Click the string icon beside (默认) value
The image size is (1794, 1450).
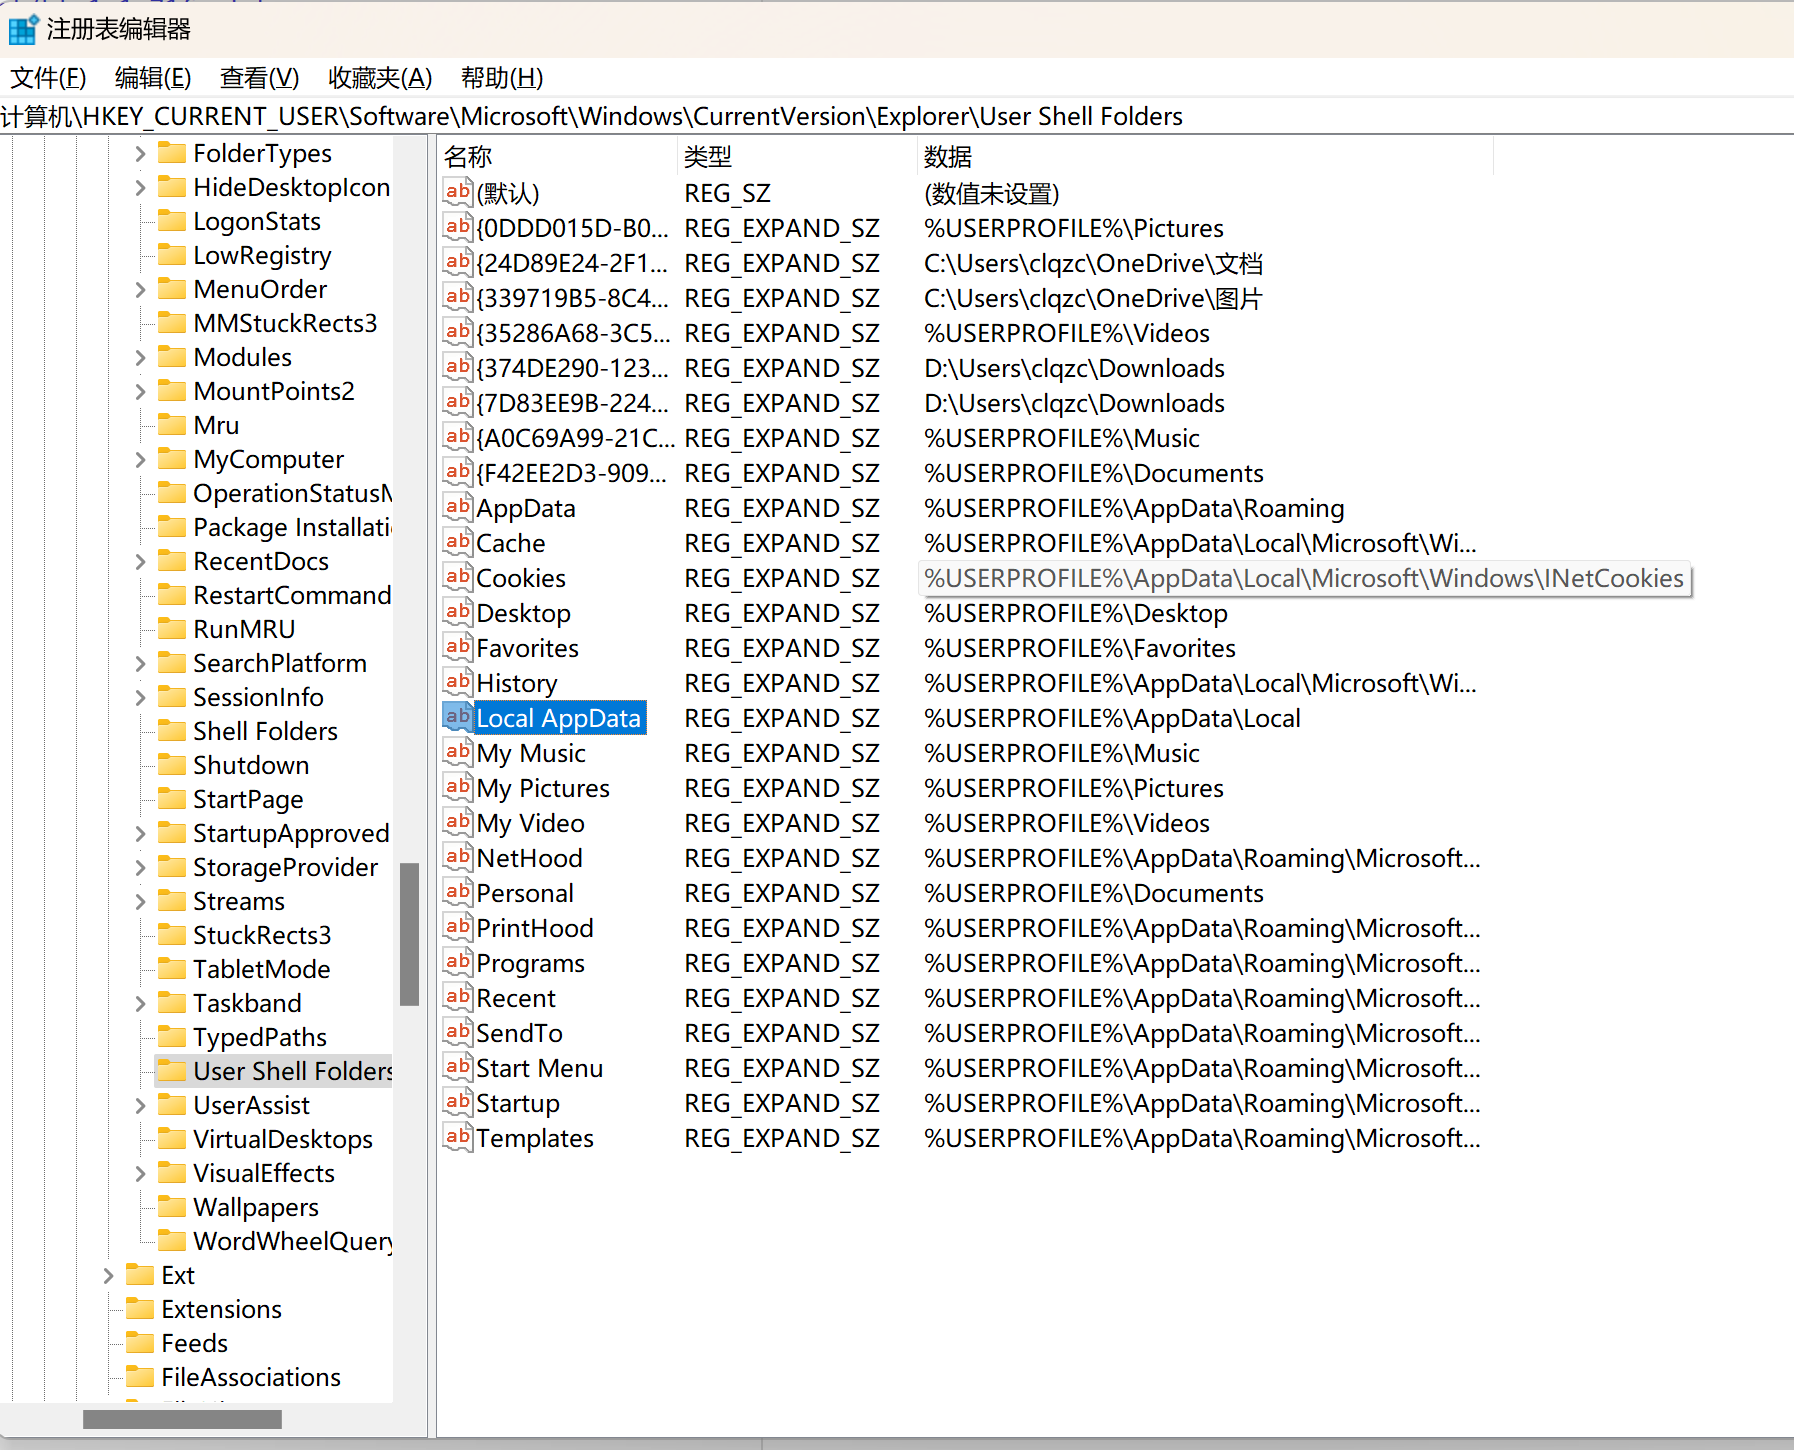458,192
